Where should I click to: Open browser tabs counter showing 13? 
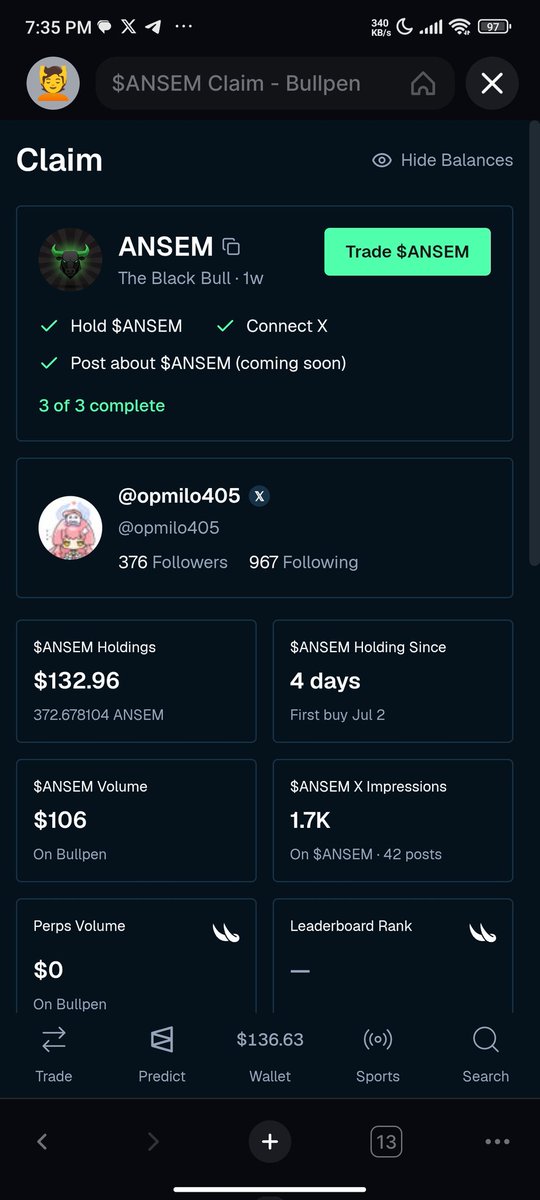tap(386, 1141)
